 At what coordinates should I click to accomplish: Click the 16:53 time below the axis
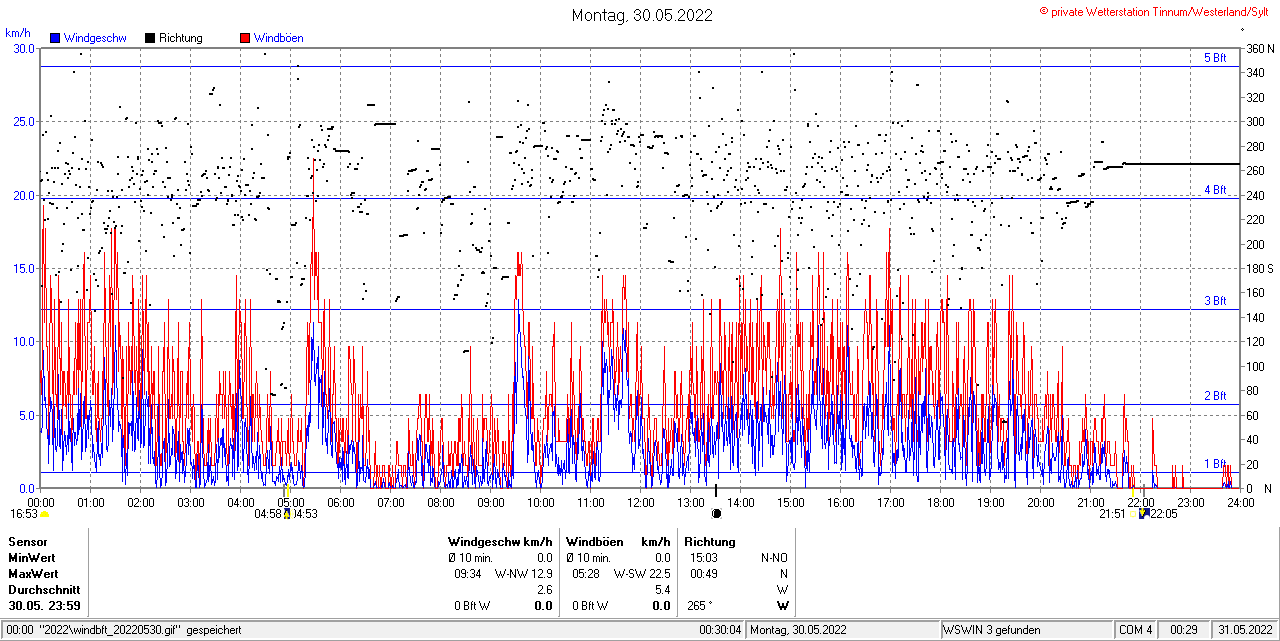click(24, 514)
